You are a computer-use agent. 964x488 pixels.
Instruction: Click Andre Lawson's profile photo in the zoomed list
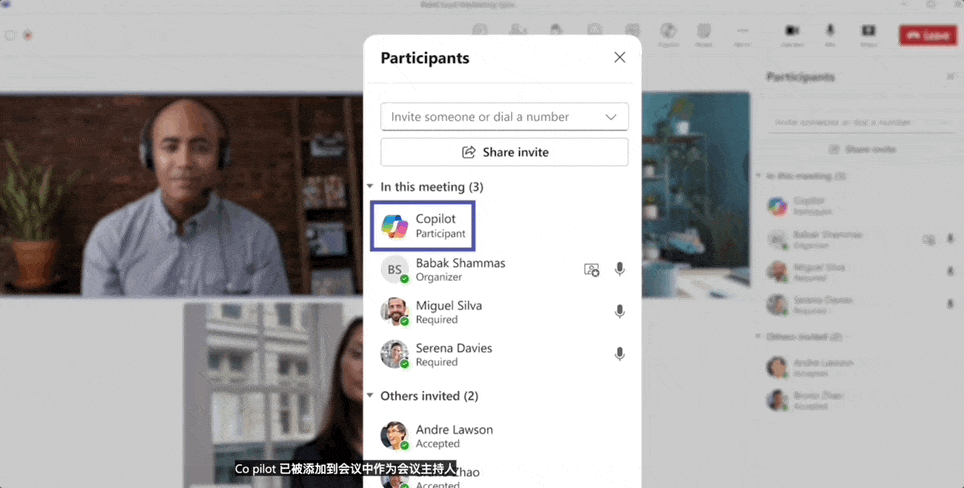pyautogui.click(x=394, y=436)
